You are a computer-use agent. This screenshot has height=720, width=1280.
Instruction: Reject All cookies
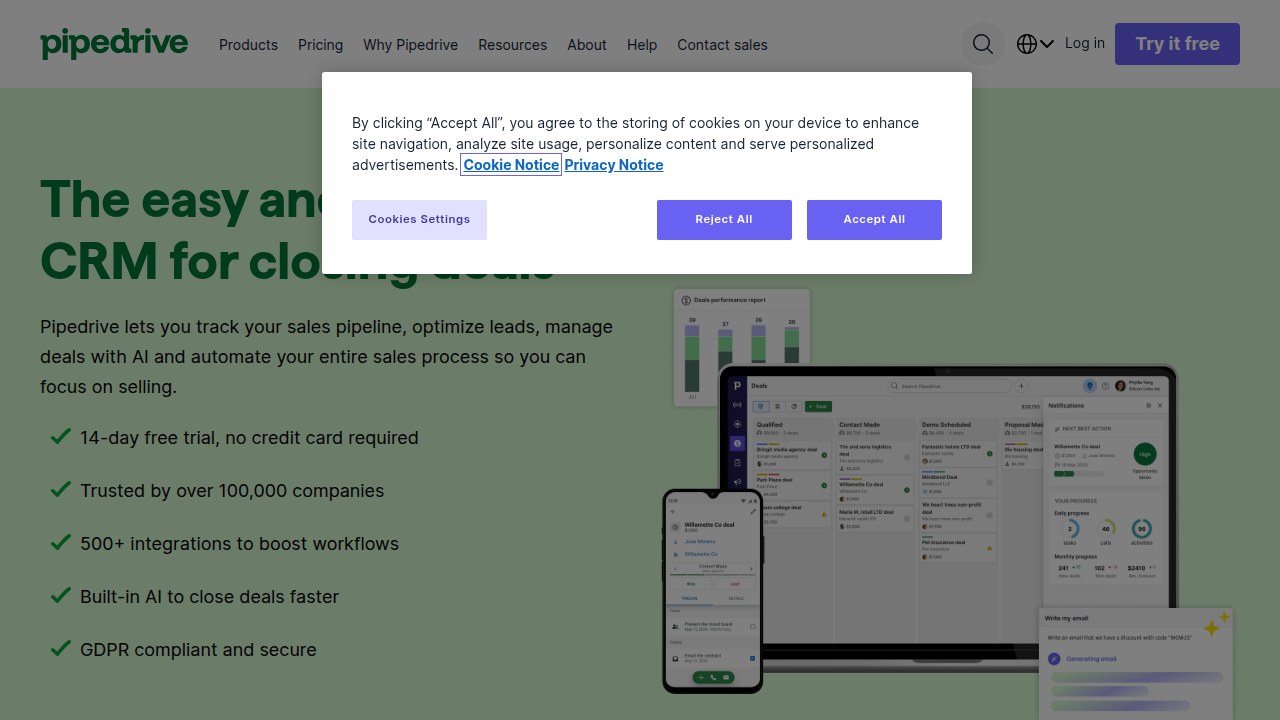[x=724, y=220]
